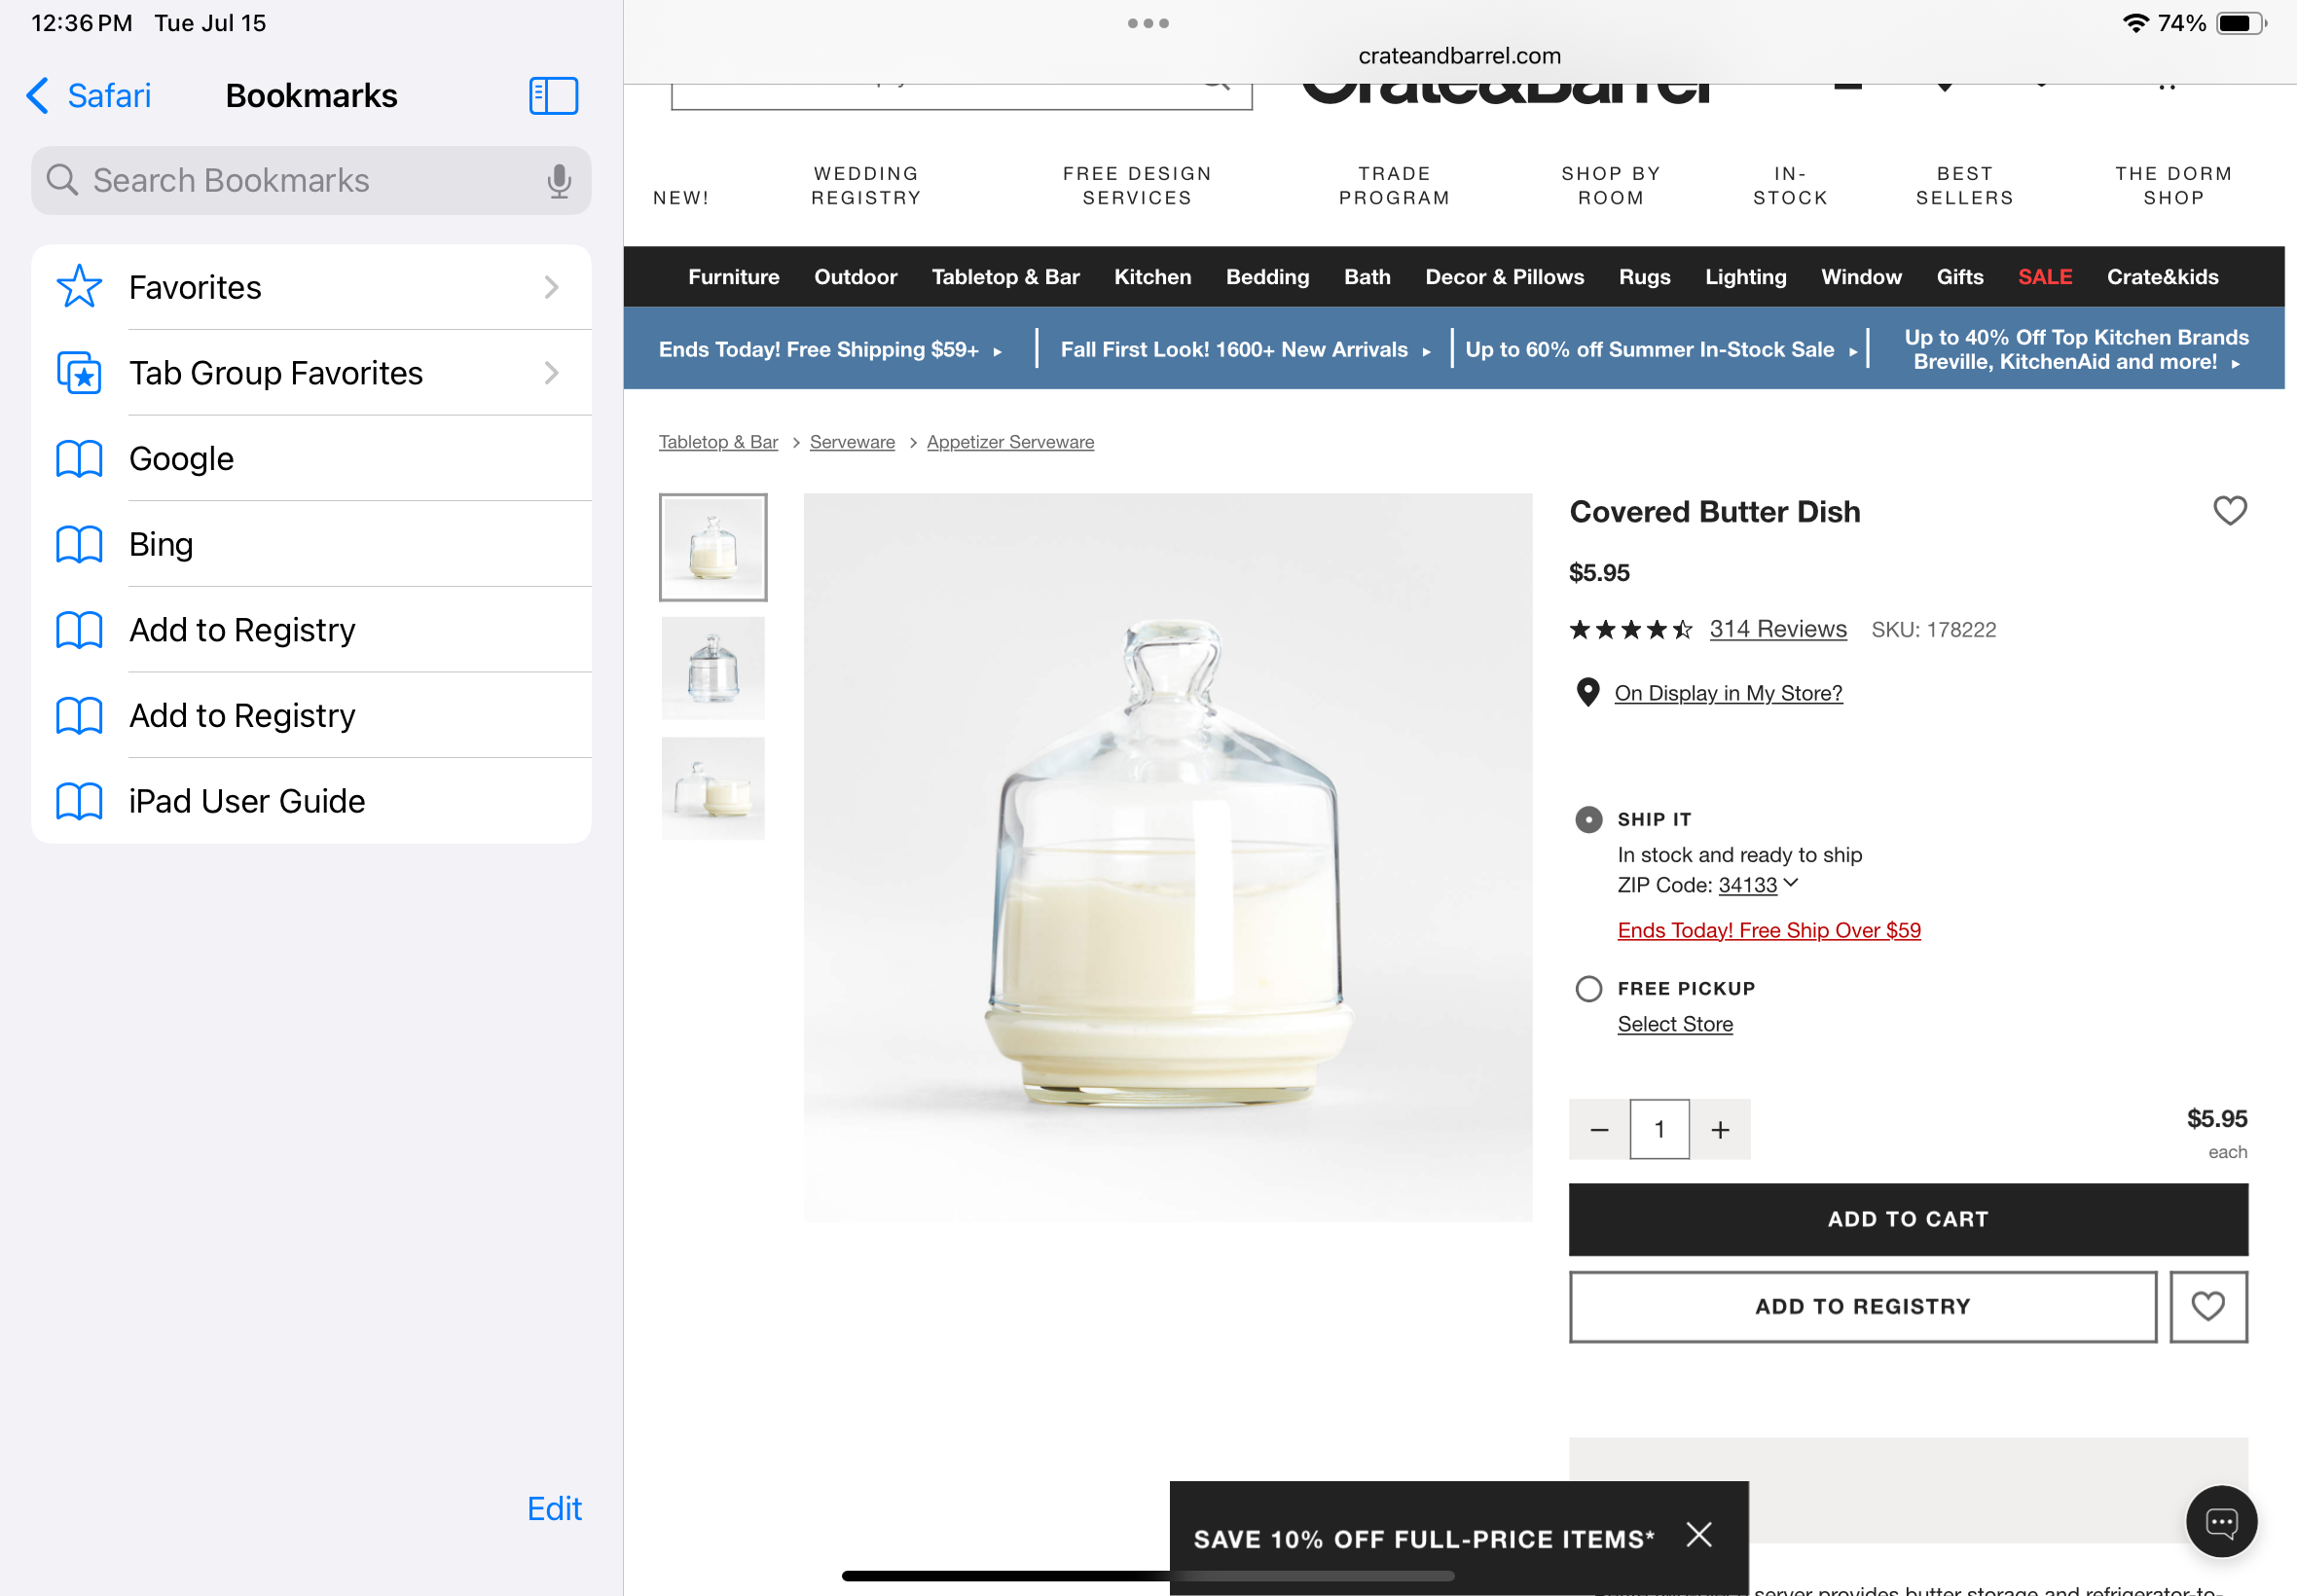
Task: Open the Tabletop & Bar menu
Action: 1005,277
